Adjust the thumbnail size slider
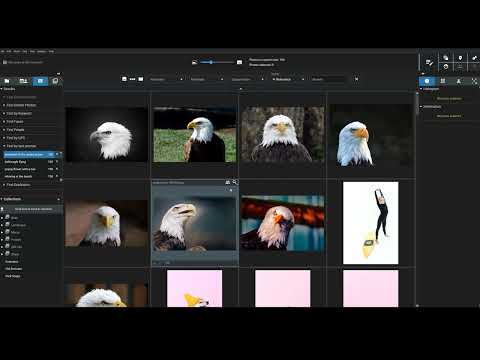 point(218,62)
